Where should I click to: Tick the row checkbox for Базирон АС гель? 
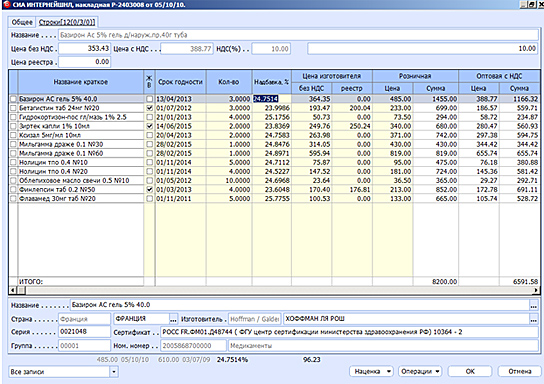[13, 99]
